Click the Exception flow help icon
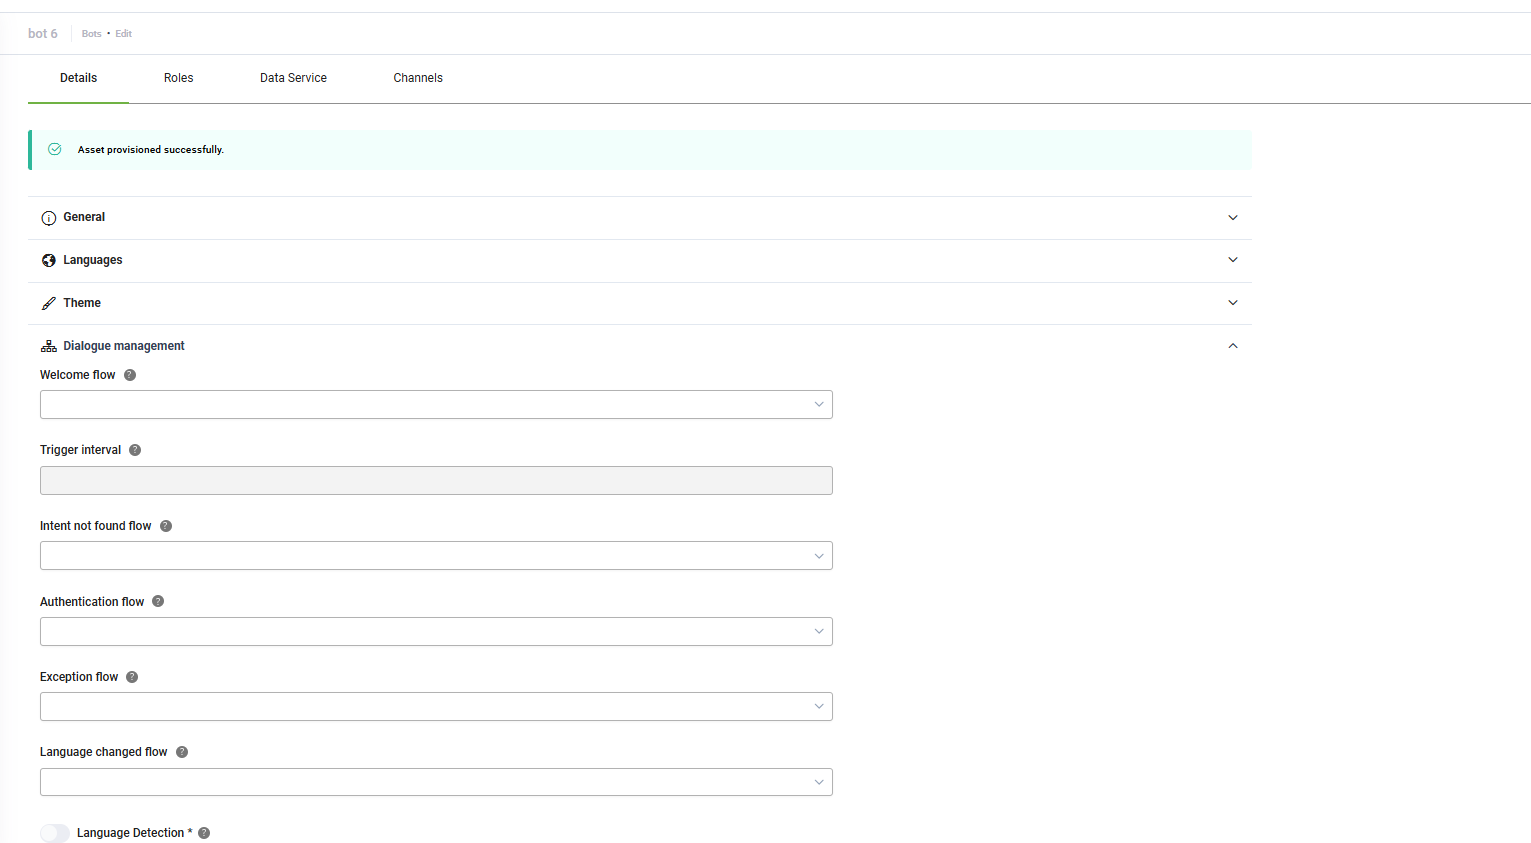 coord(132,677)
